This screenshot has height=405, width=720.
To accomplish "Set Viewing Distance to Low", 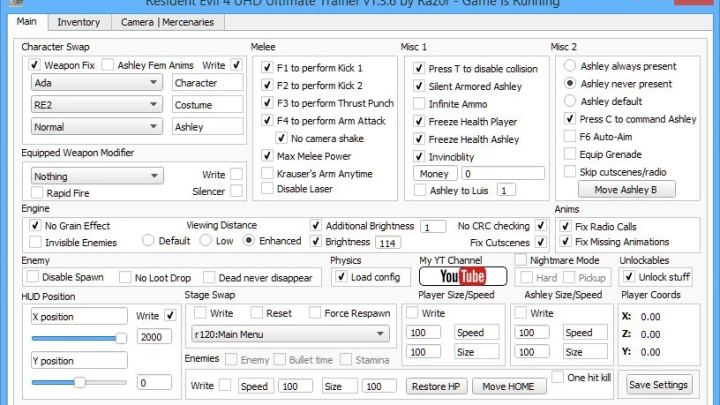I will [x=206, y=240].
